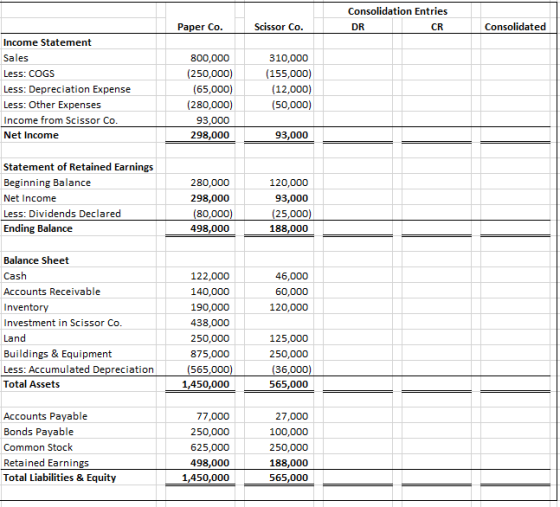
Task: Select the Retained Earnings balance sheet label
Action: point(46,463)
